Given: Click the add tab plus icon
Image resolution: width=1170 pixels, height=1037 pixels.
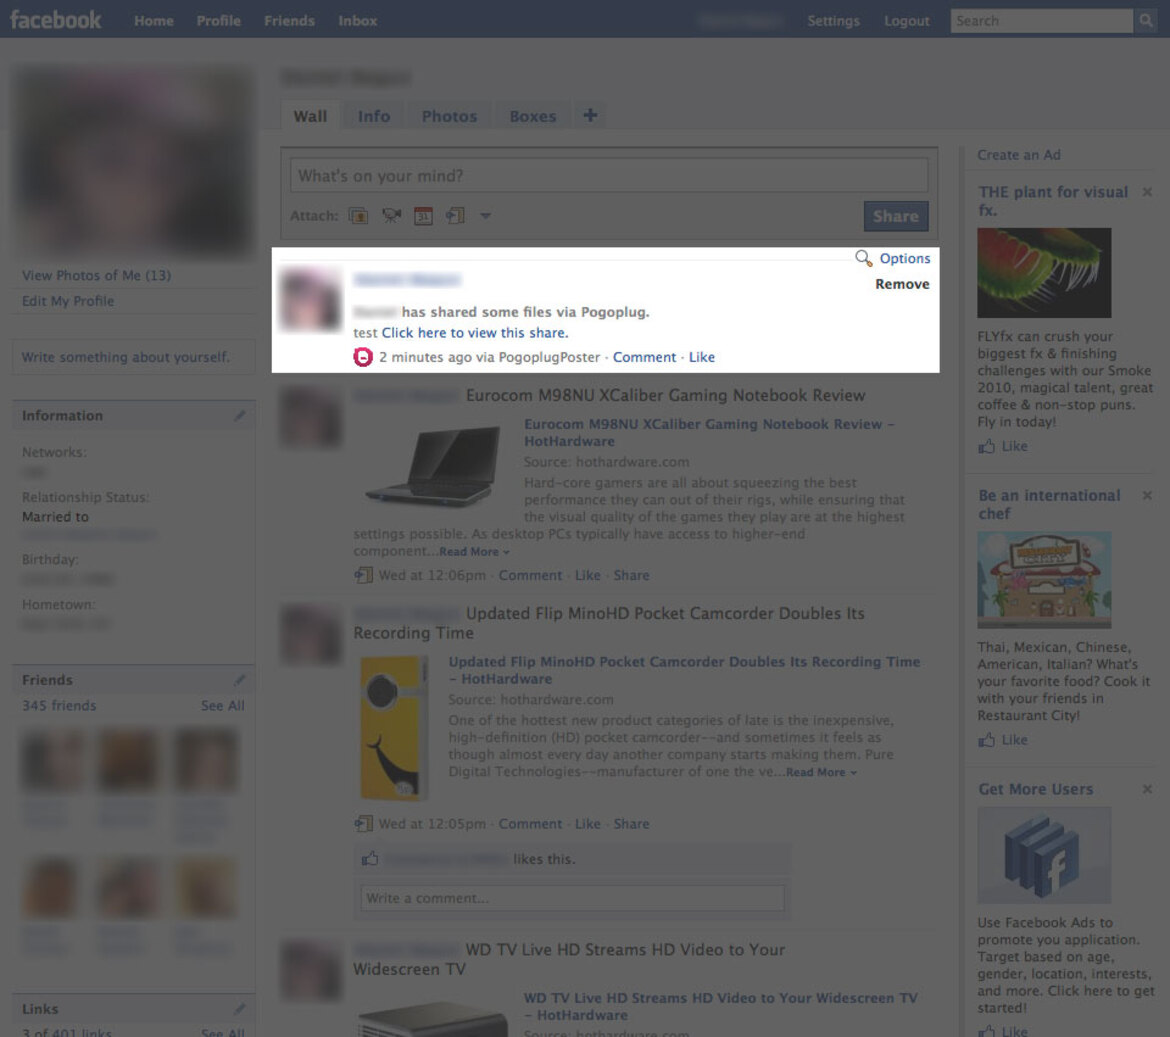Looking at the screenshot, I should [590, 115].
